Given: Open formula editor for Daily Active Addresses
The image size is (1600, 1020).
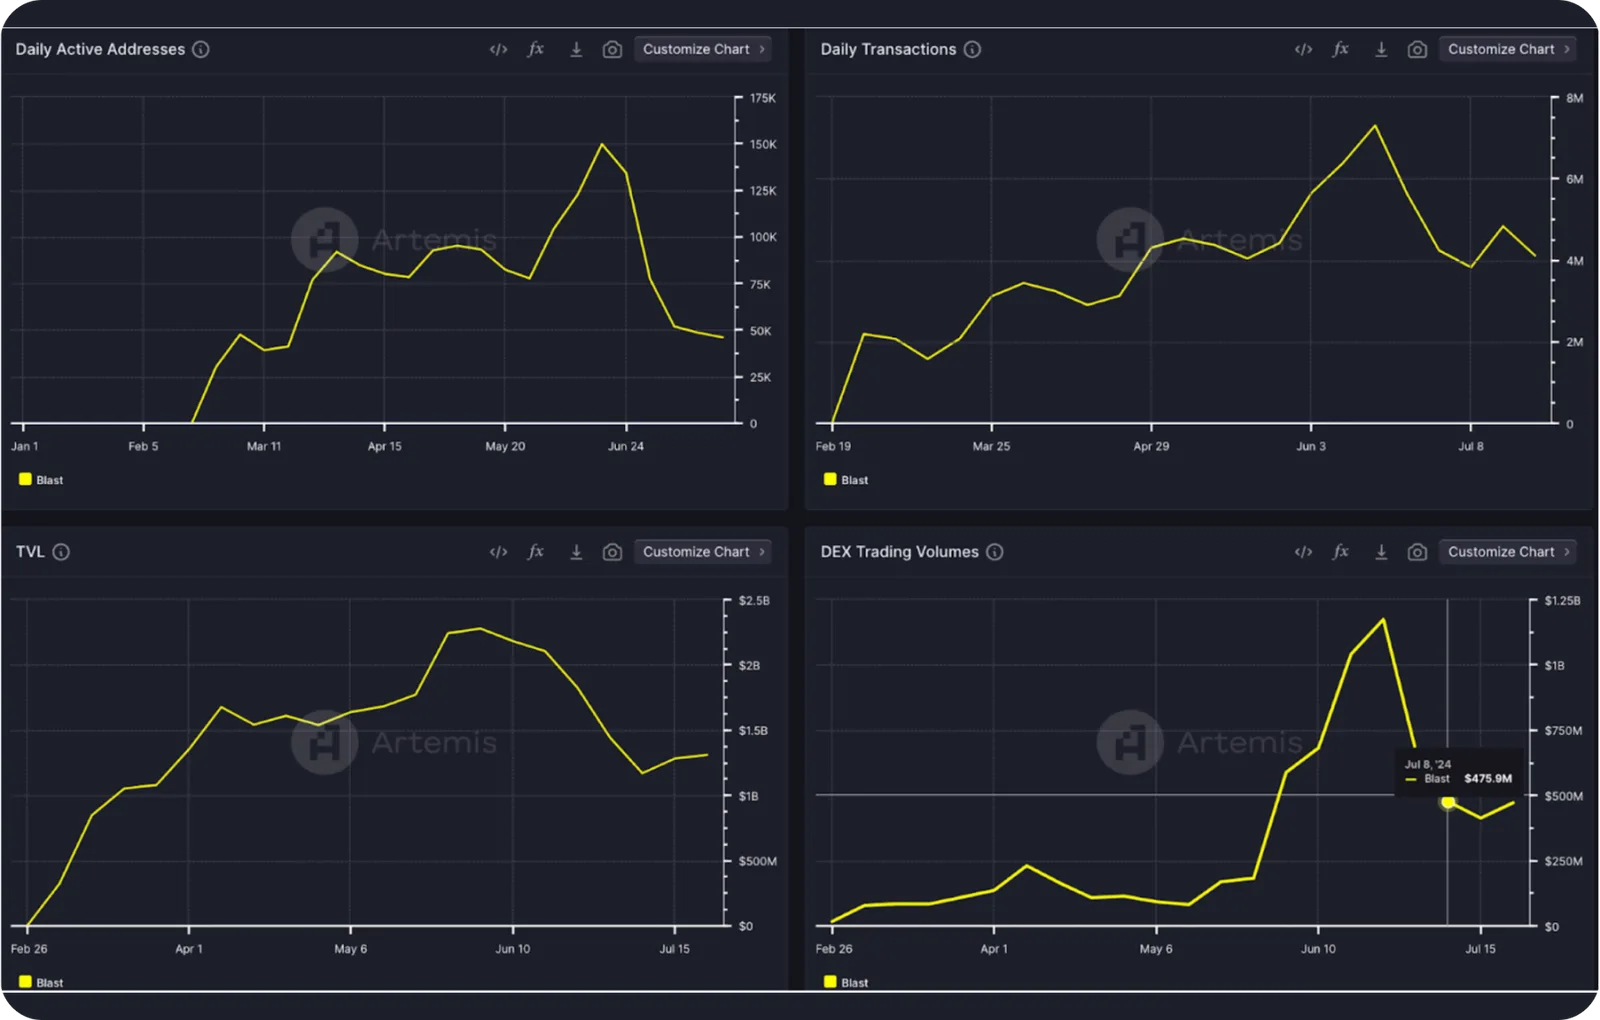Looking at the screenshot, I should [536, 49].
